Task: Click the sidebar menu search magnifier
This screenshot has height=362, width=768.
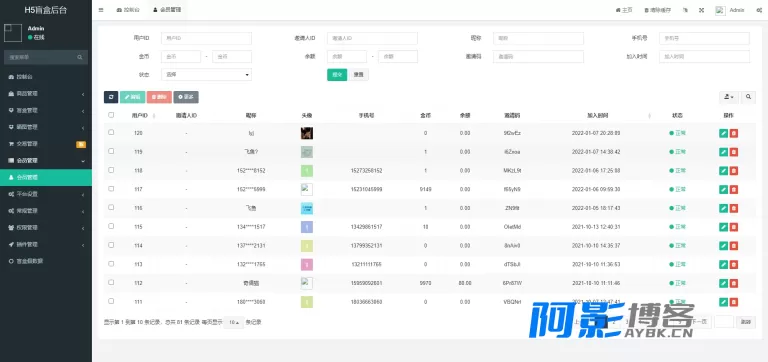Action: [79, 57]
